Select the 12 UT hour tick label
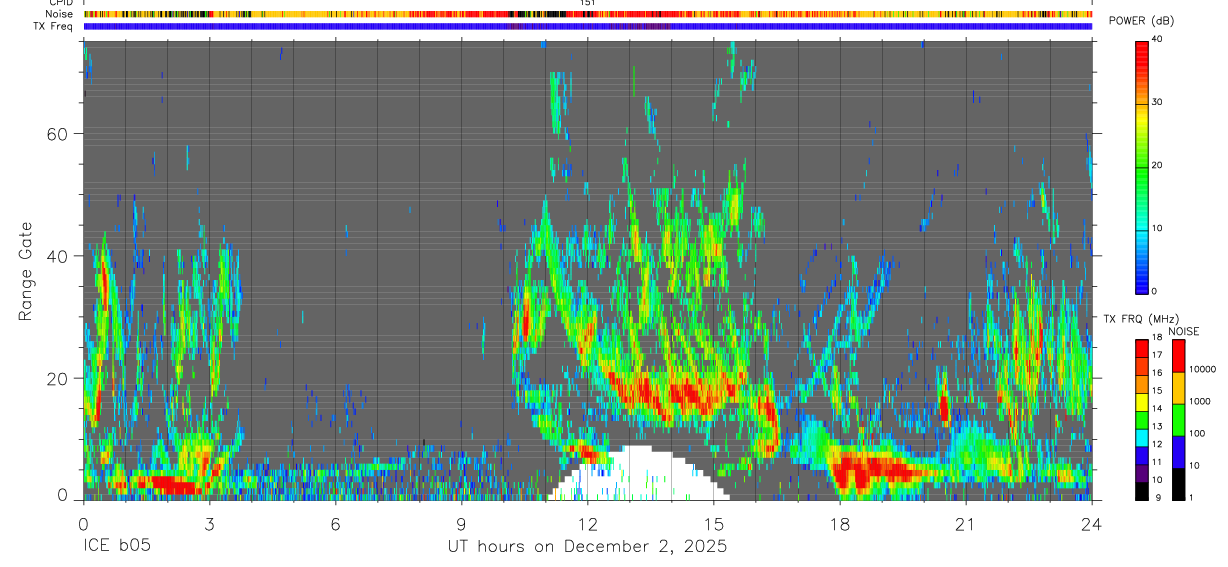The image size is (1228, 567). click(x=588, y=523)
